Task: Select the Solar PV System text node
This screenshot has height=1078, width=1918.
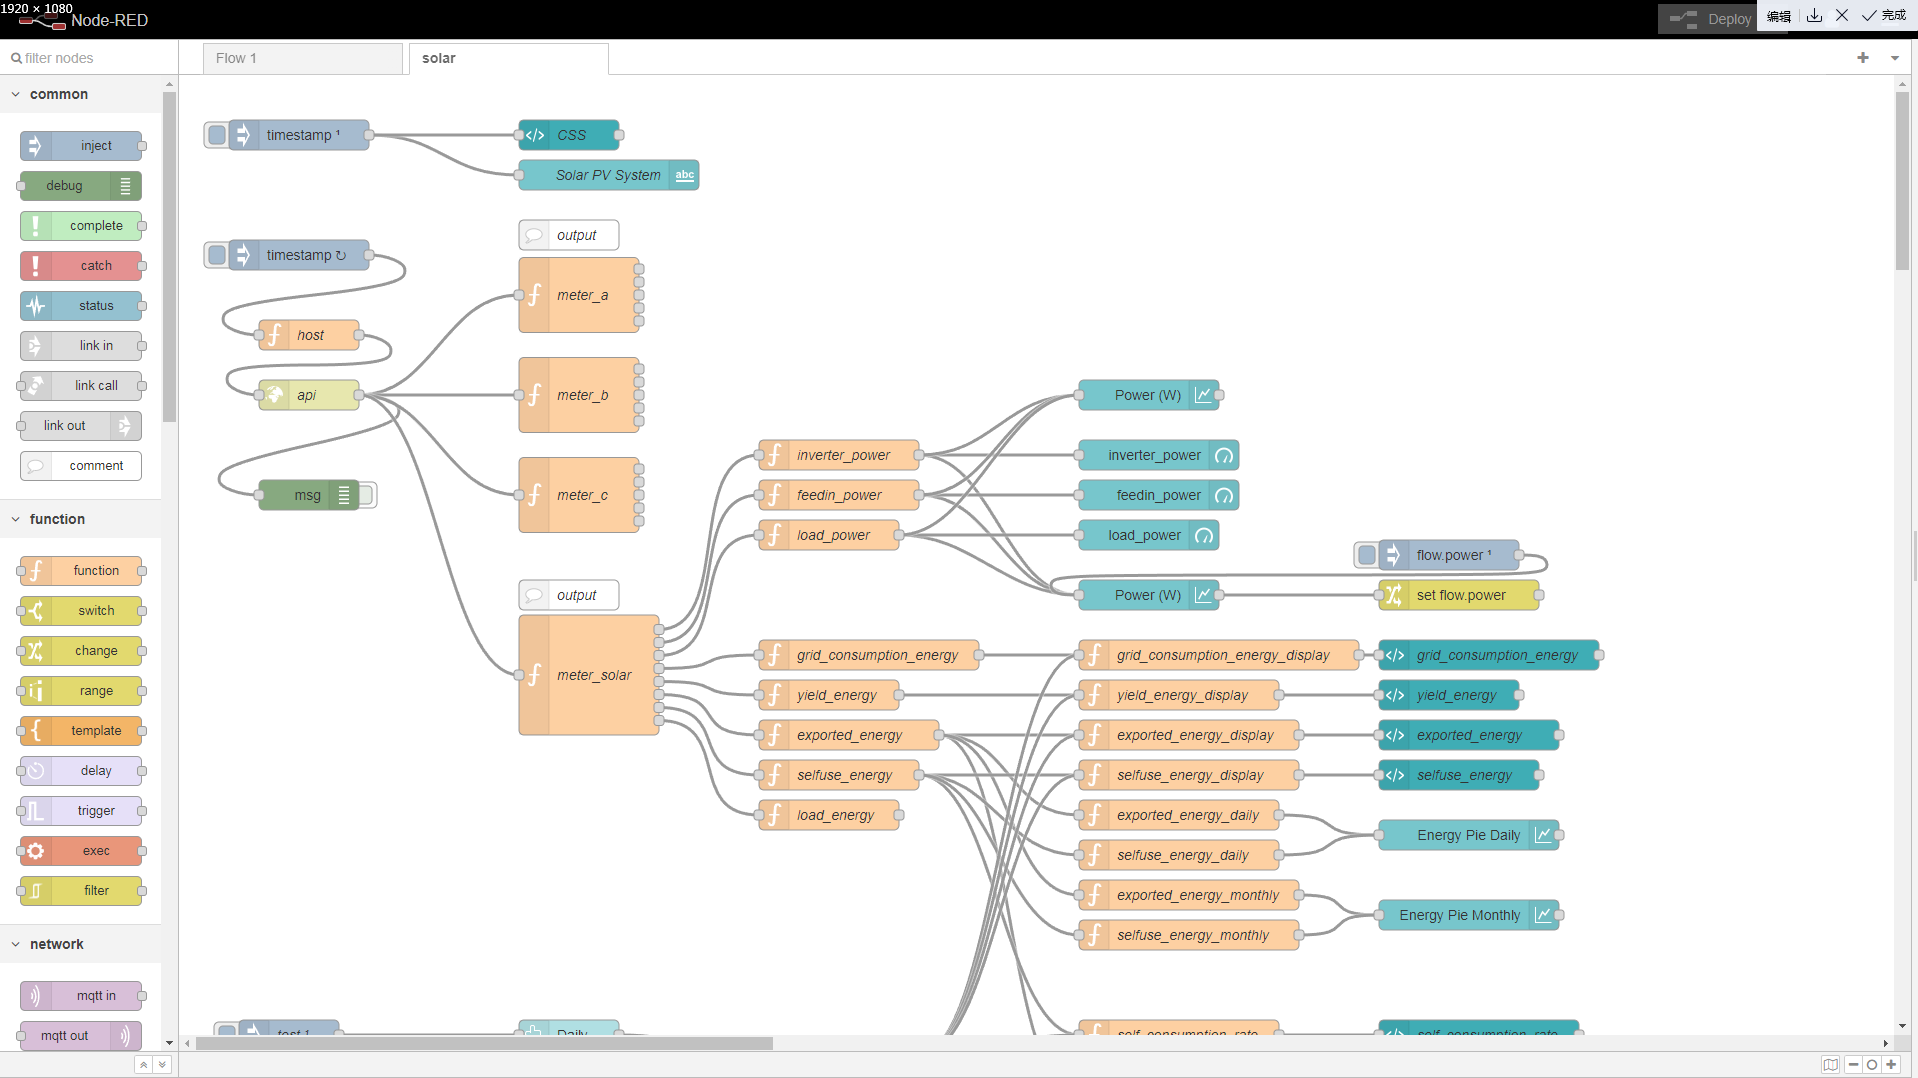Action: point(608,175)
